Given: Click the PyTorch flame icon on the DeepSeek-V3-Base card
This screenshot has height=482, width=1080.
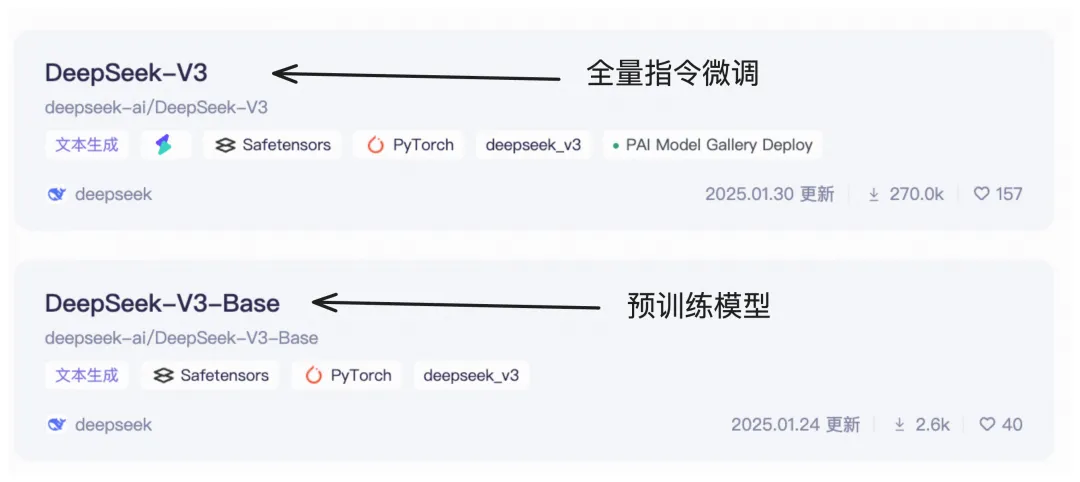Looking at the screenshot, I should [x=313, y=375].
